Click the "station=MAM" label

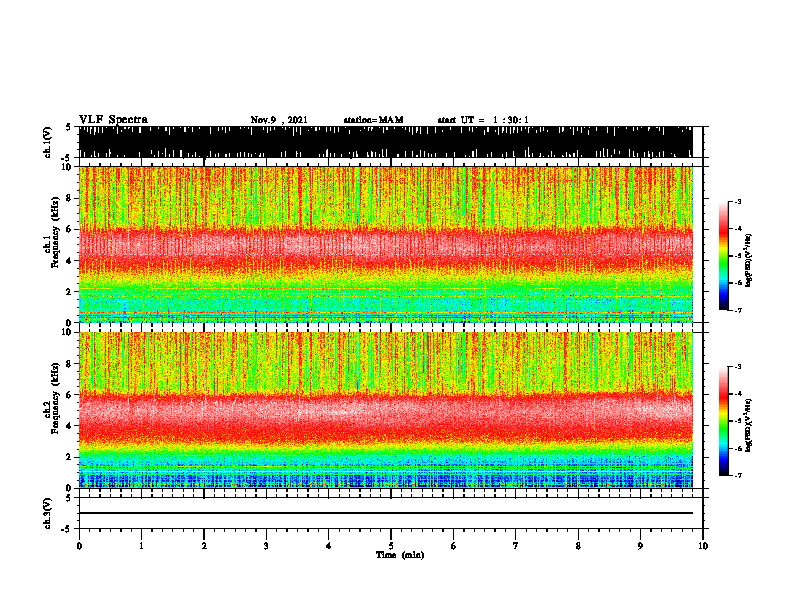(x=373, y=120)
